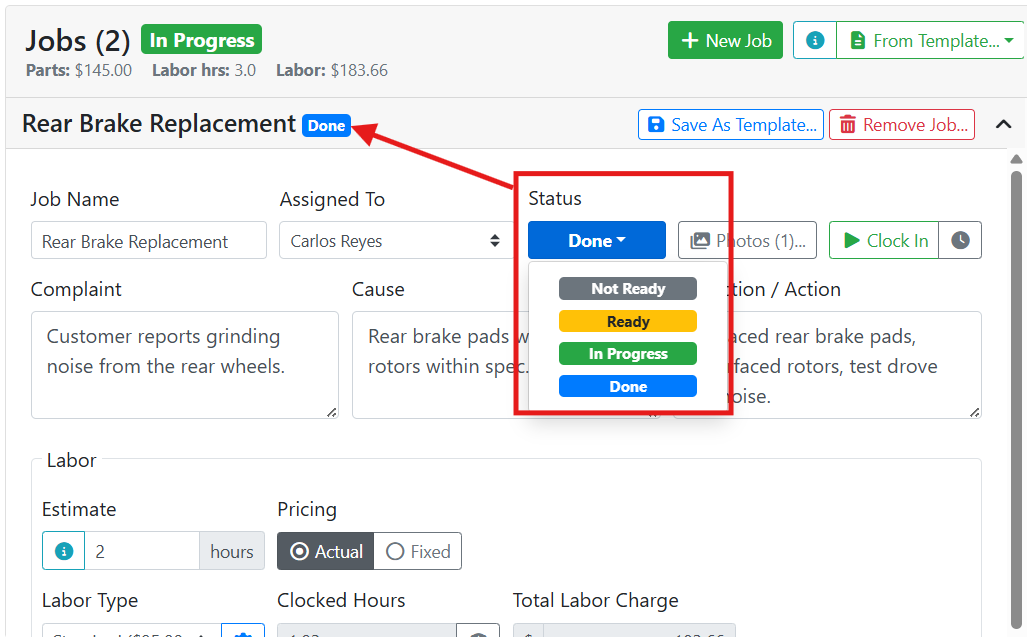
Task: Collapse the Rear Brake Replacement job chevron
Action: (x=1003, y=124)
